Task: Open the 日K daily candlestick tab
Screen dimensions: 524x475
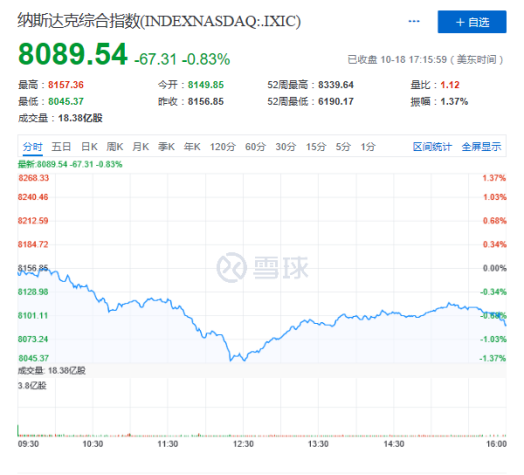Action: [x=89, y=147]
